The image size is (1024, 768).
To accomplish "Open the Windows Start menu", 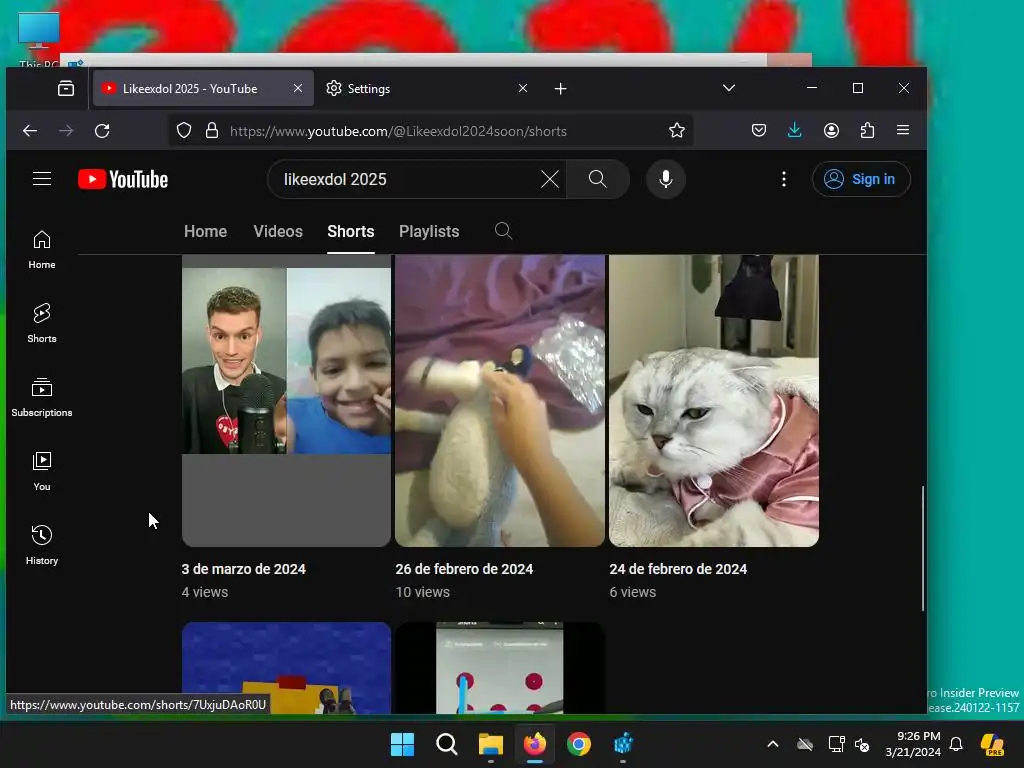I will point(402,744).
